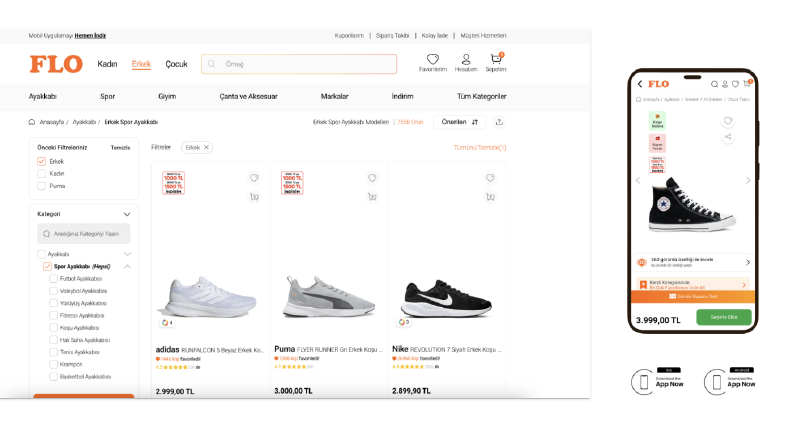Check the Ayakkabı category checkbox

41,254
